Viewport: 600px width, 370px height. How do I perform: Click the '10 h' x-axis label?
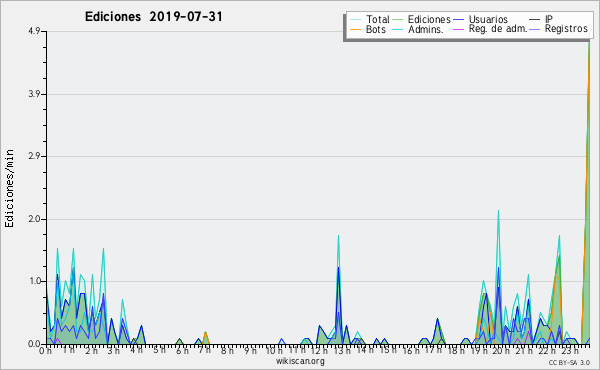[x=274, y=351]
